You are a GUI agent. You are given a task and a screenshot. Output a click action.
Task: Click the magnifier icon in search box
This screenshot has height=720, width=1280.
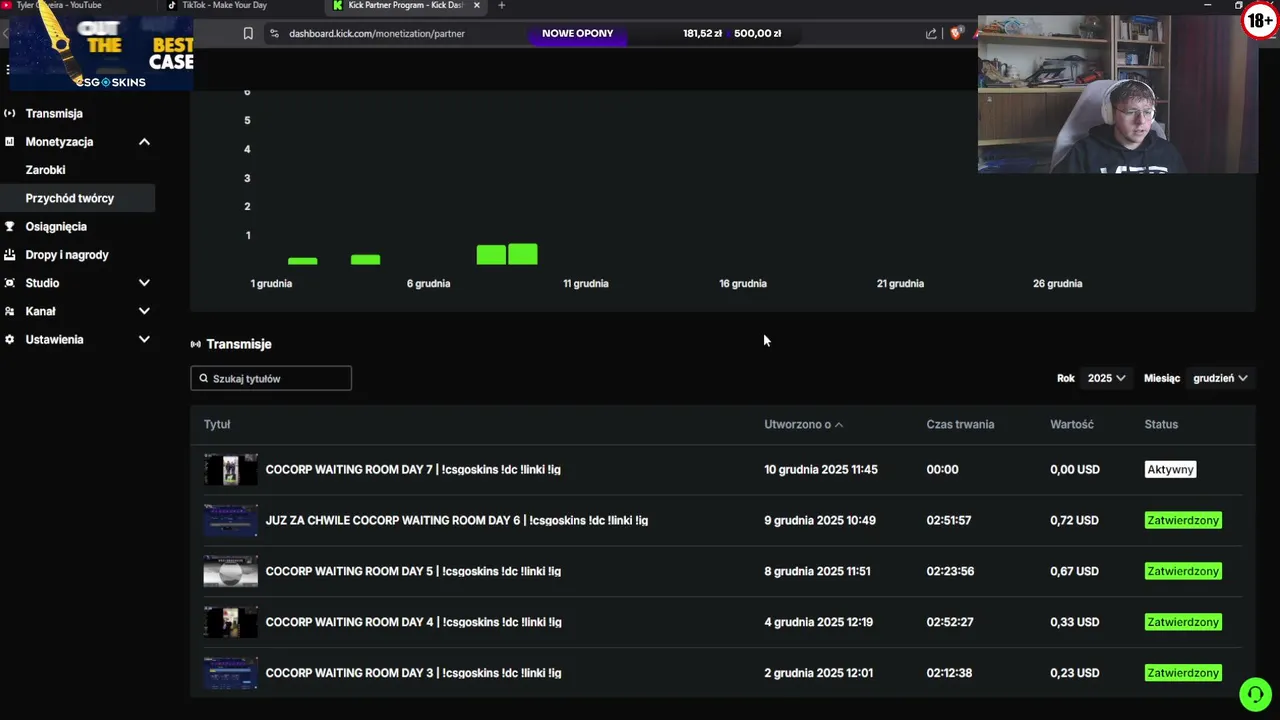pos(204,378)
